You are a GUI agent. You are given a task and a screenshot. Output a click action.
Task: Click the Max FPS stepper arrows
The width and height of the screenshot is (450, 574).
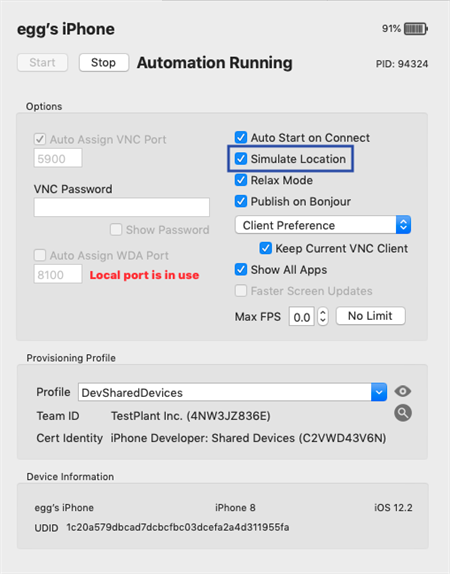point(323,316)
